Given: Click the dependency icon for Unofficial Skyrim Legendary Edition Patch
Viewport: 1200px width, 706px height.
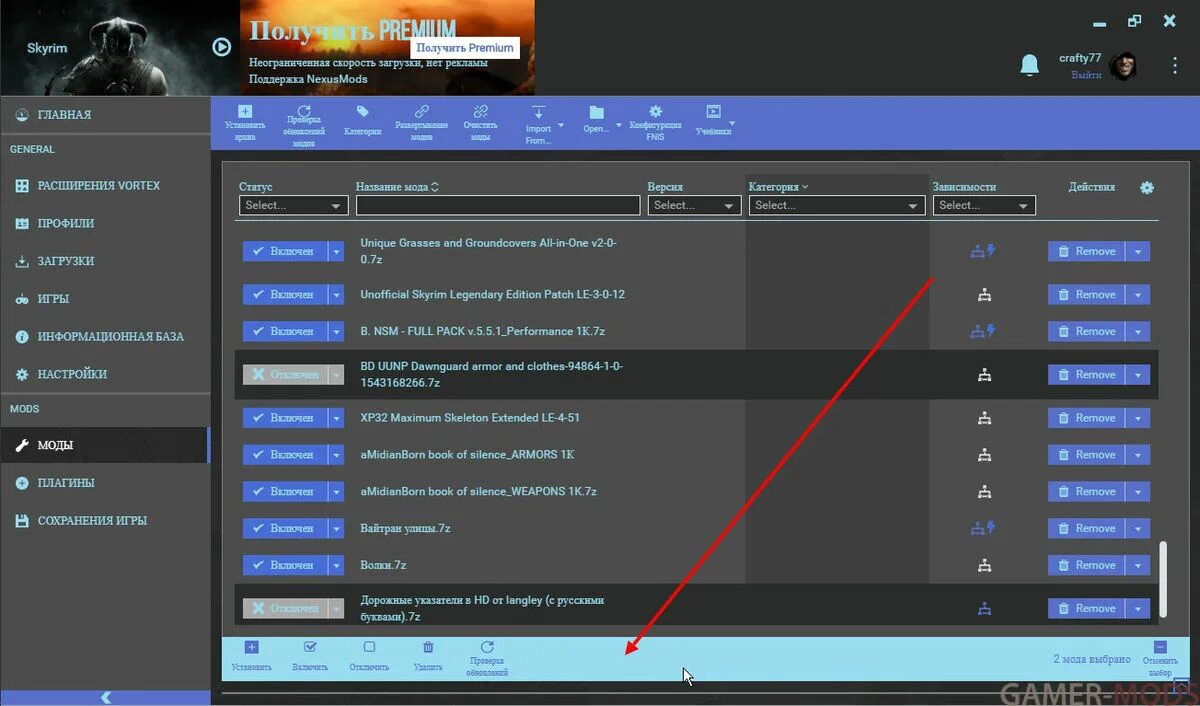Looking at the screenshot, I should pos(984,295).
